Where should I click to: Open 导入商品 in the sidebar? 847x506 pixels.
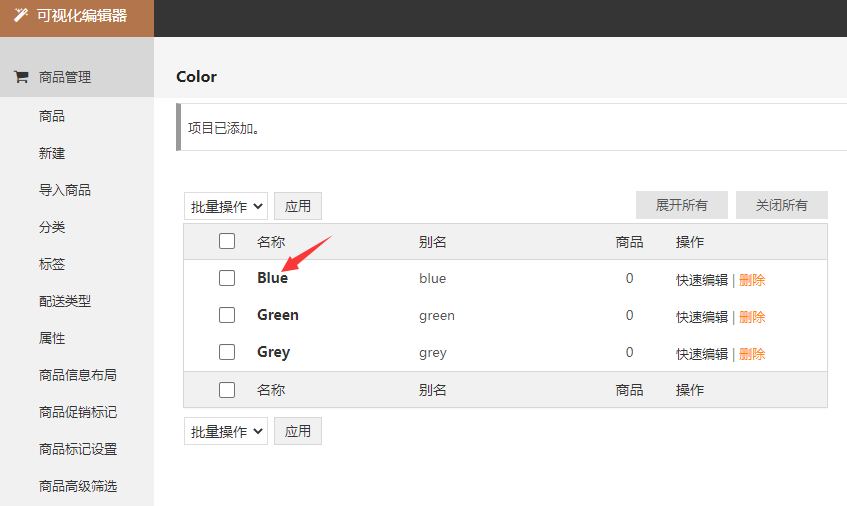click(x=65, y=190)
